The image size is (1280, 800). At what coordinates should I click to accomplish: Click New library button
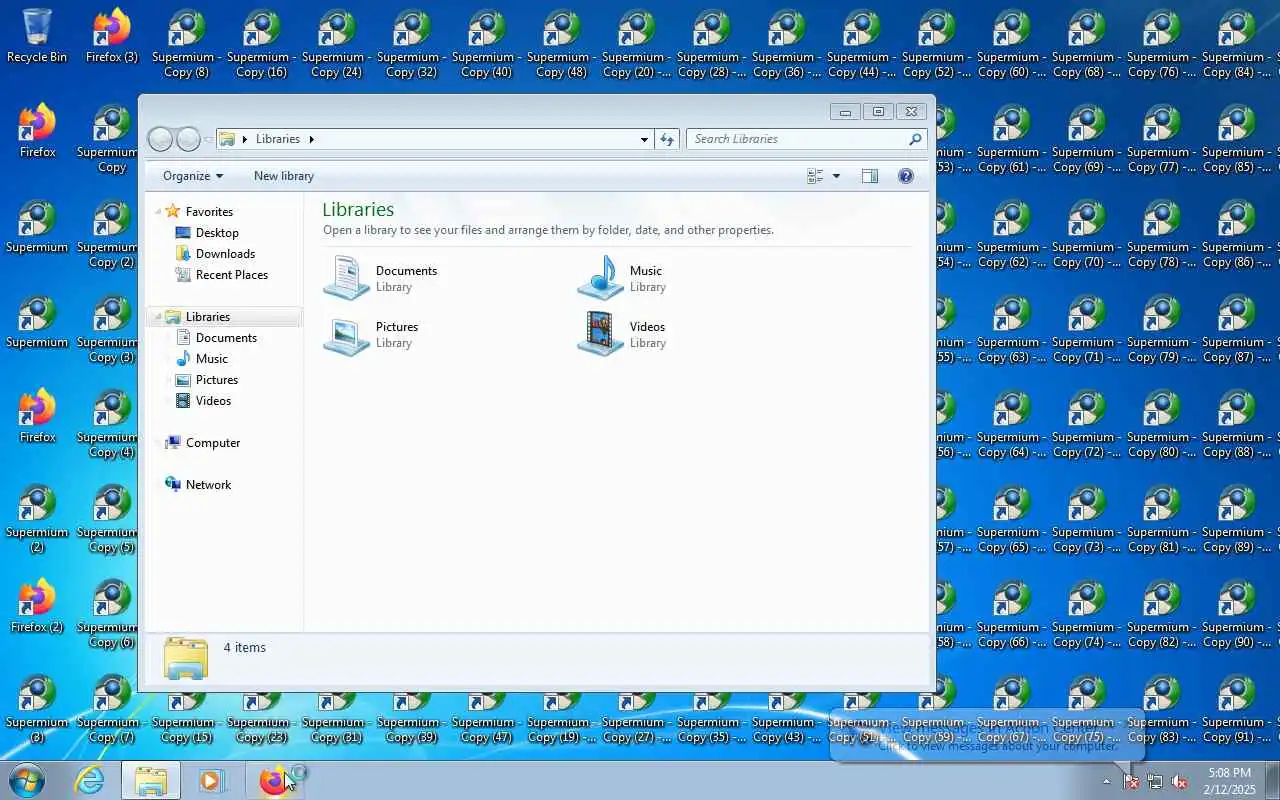tap(284, 176)
